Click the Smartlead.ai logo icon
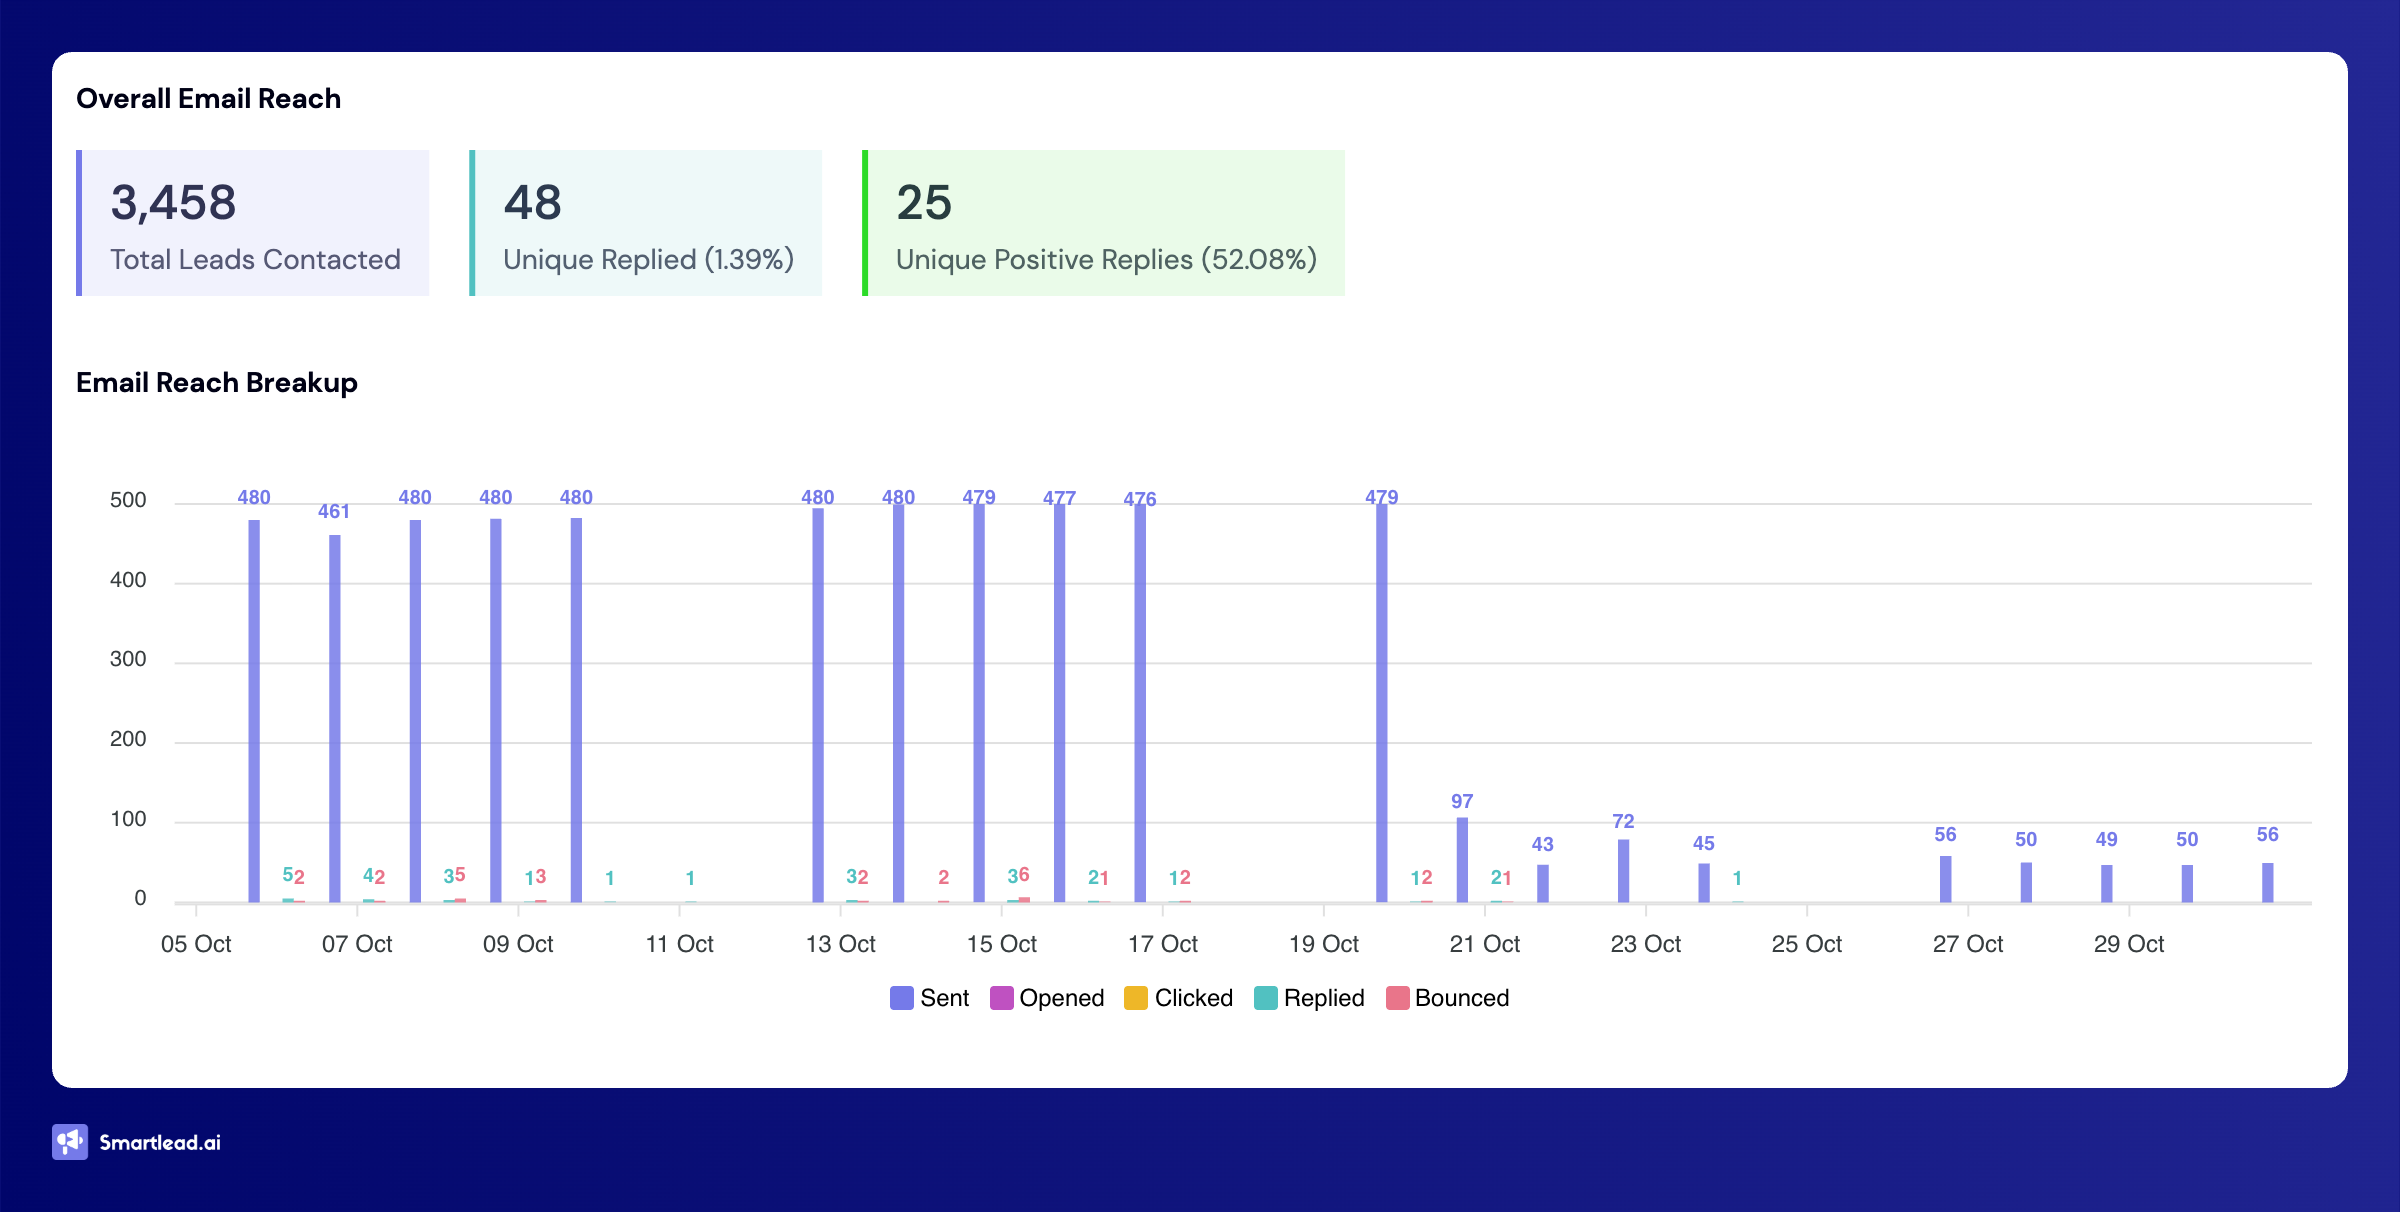The image size is (2400, 1212). coord(70,1142)
